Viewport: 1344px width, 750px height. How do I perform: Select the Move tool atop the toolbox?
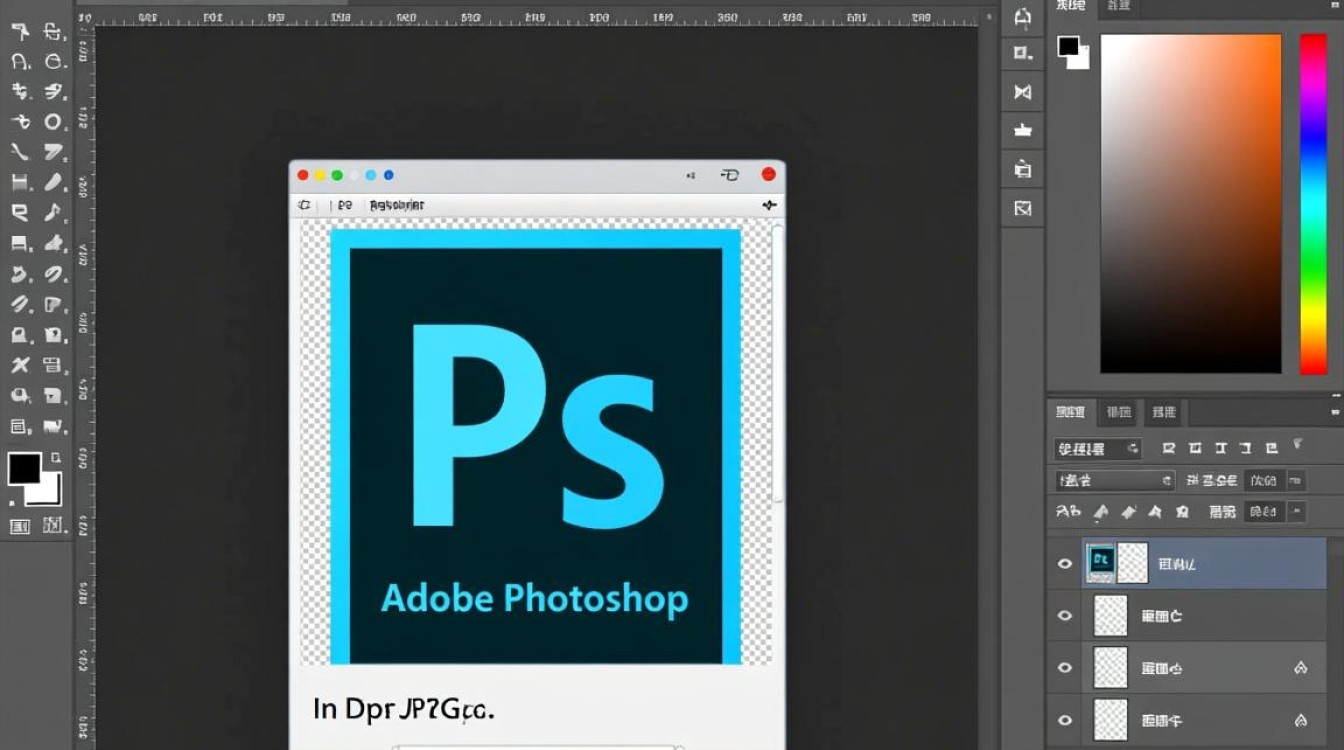(x=20, y=32)
